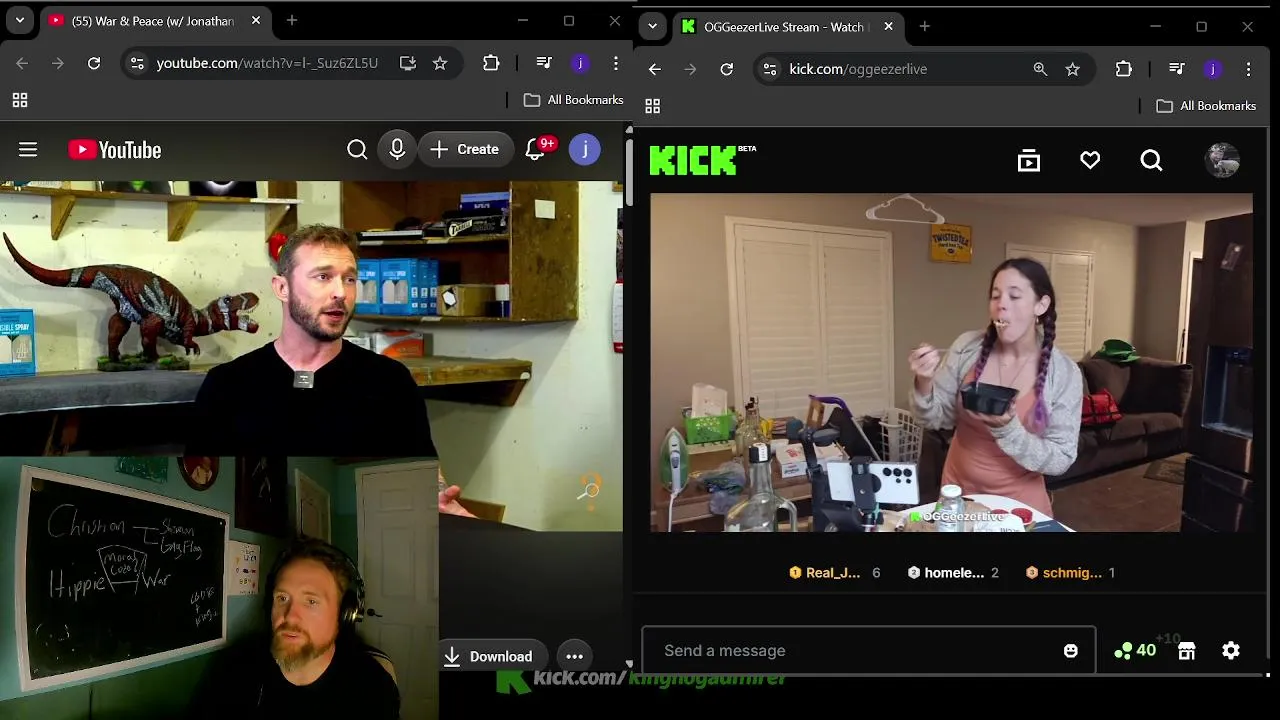Open Chrome profile in YouTube window
1280x720 pixels.
580,63
